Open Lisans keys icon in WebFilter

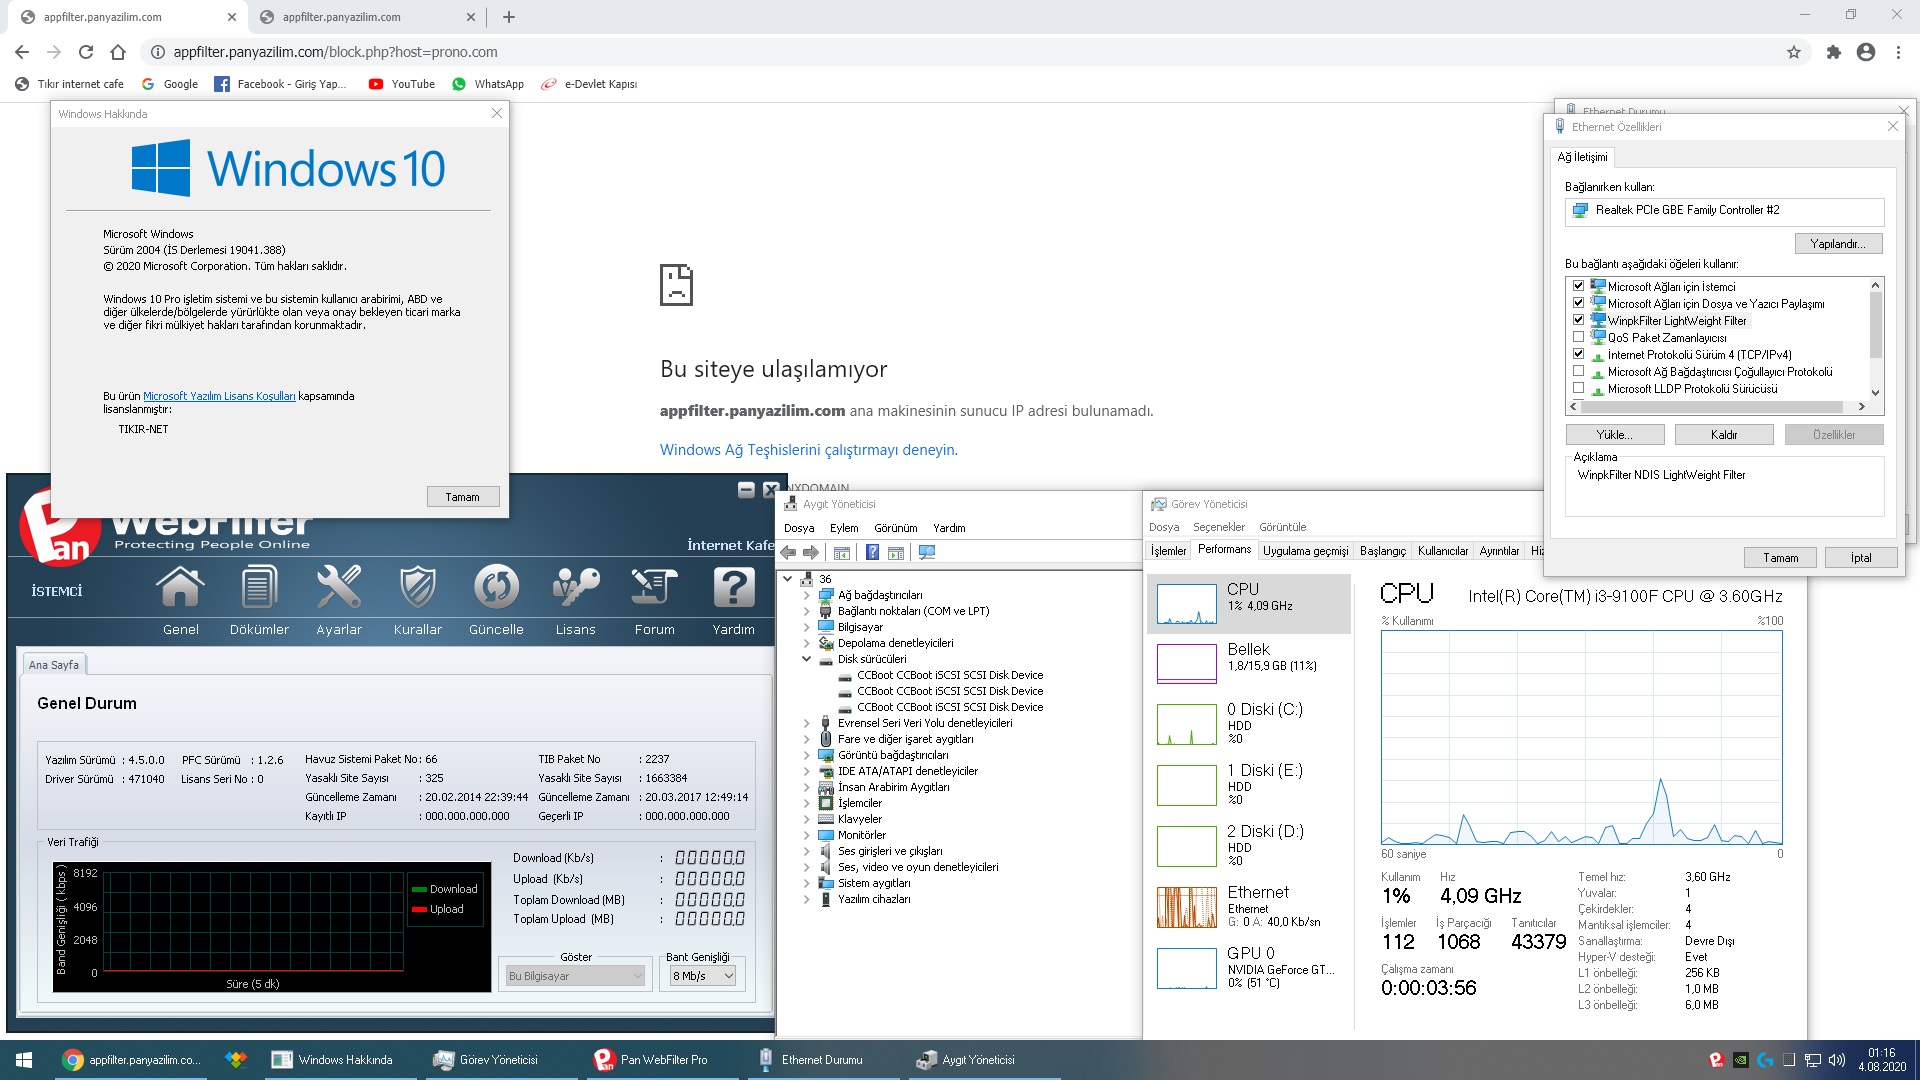coord(575,588)
